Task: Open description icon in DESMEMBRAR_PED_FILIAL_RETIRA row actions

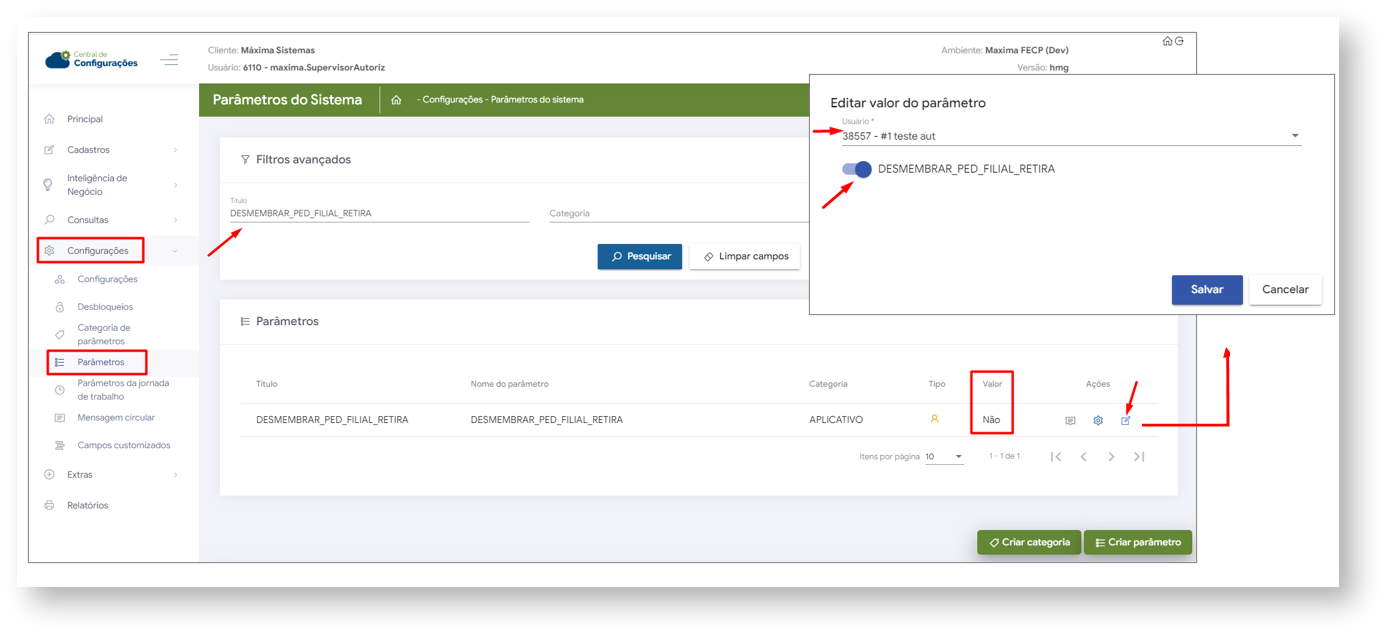Action: pyautogui.click(x=1070, y=421)
